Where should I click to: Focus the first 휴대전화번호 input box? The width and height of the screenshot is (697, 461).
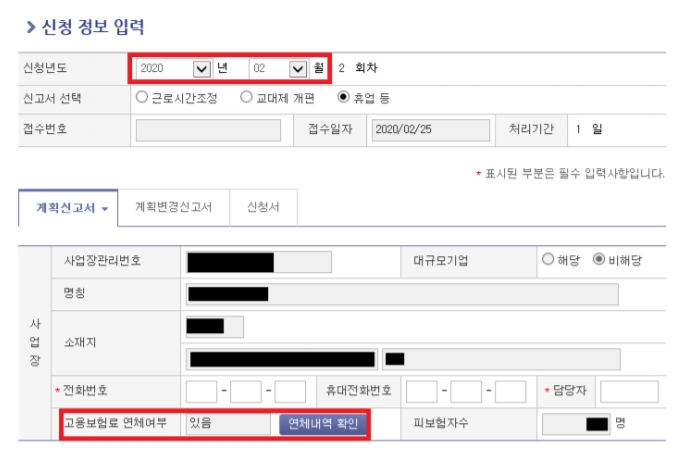421,391
